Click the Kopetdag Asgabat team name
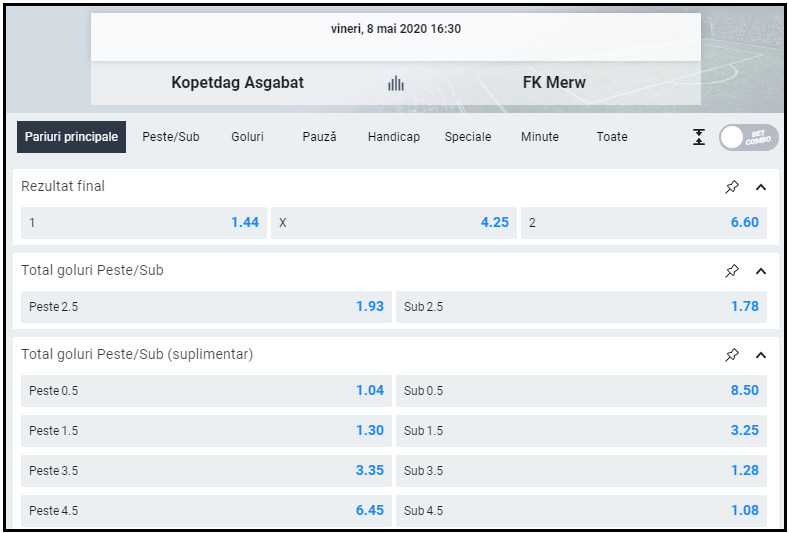This screenshot has height=533, width=789. (237, 83)
